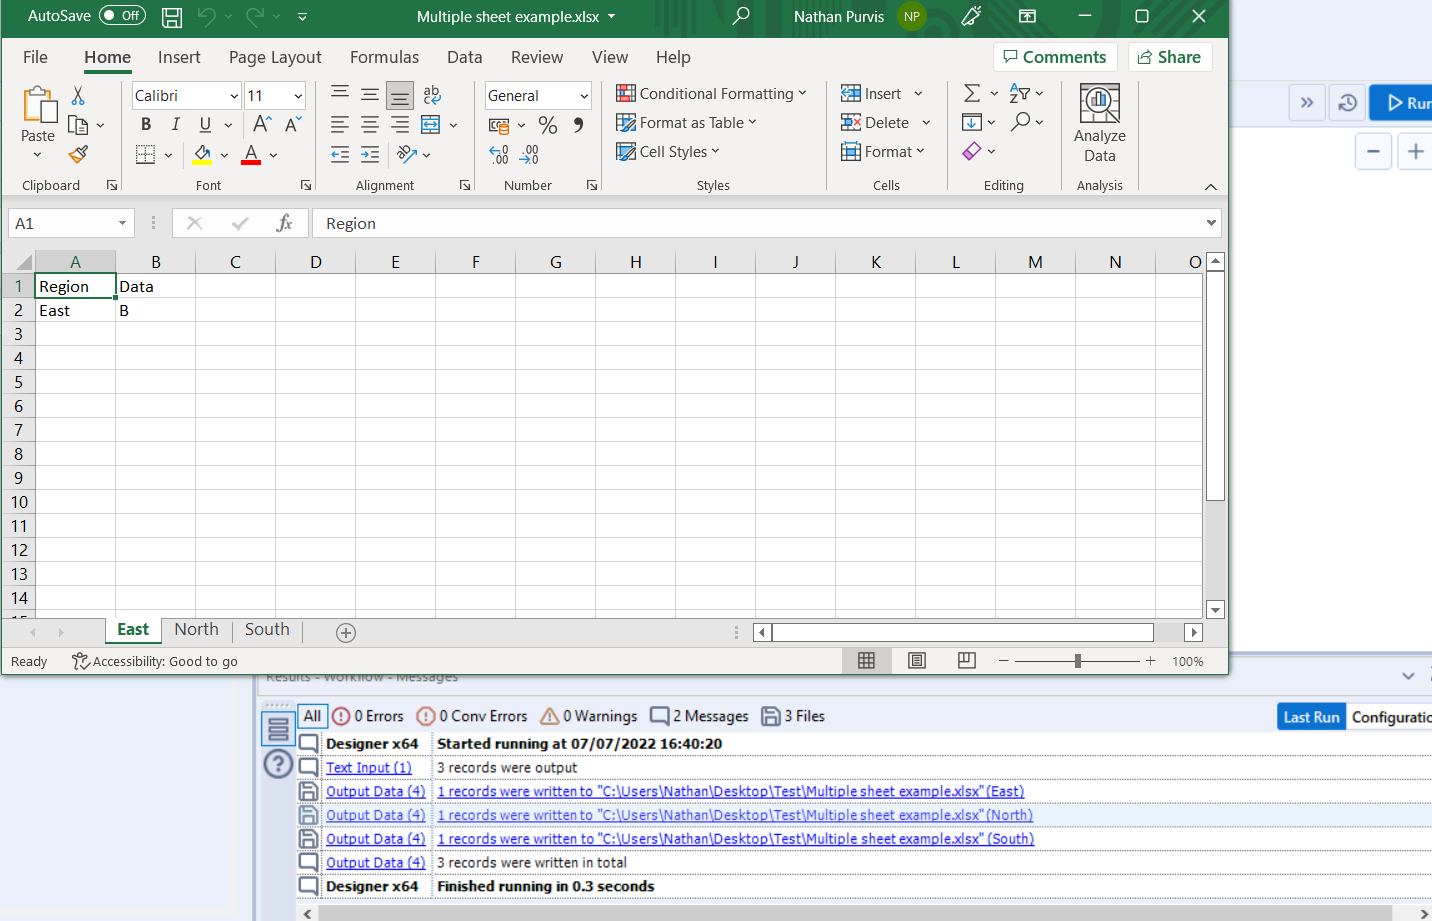Open the General number format dropdown
The height and width of the screenshot is (921, 1432).
click(583, 95)
